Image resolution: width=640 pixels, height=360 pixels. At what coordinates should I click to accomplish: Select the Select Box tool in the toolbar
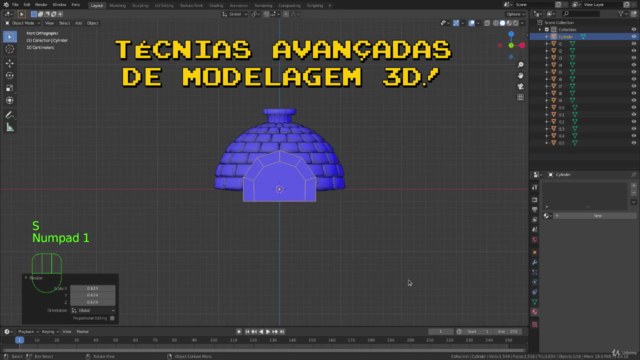click(10, 37)
